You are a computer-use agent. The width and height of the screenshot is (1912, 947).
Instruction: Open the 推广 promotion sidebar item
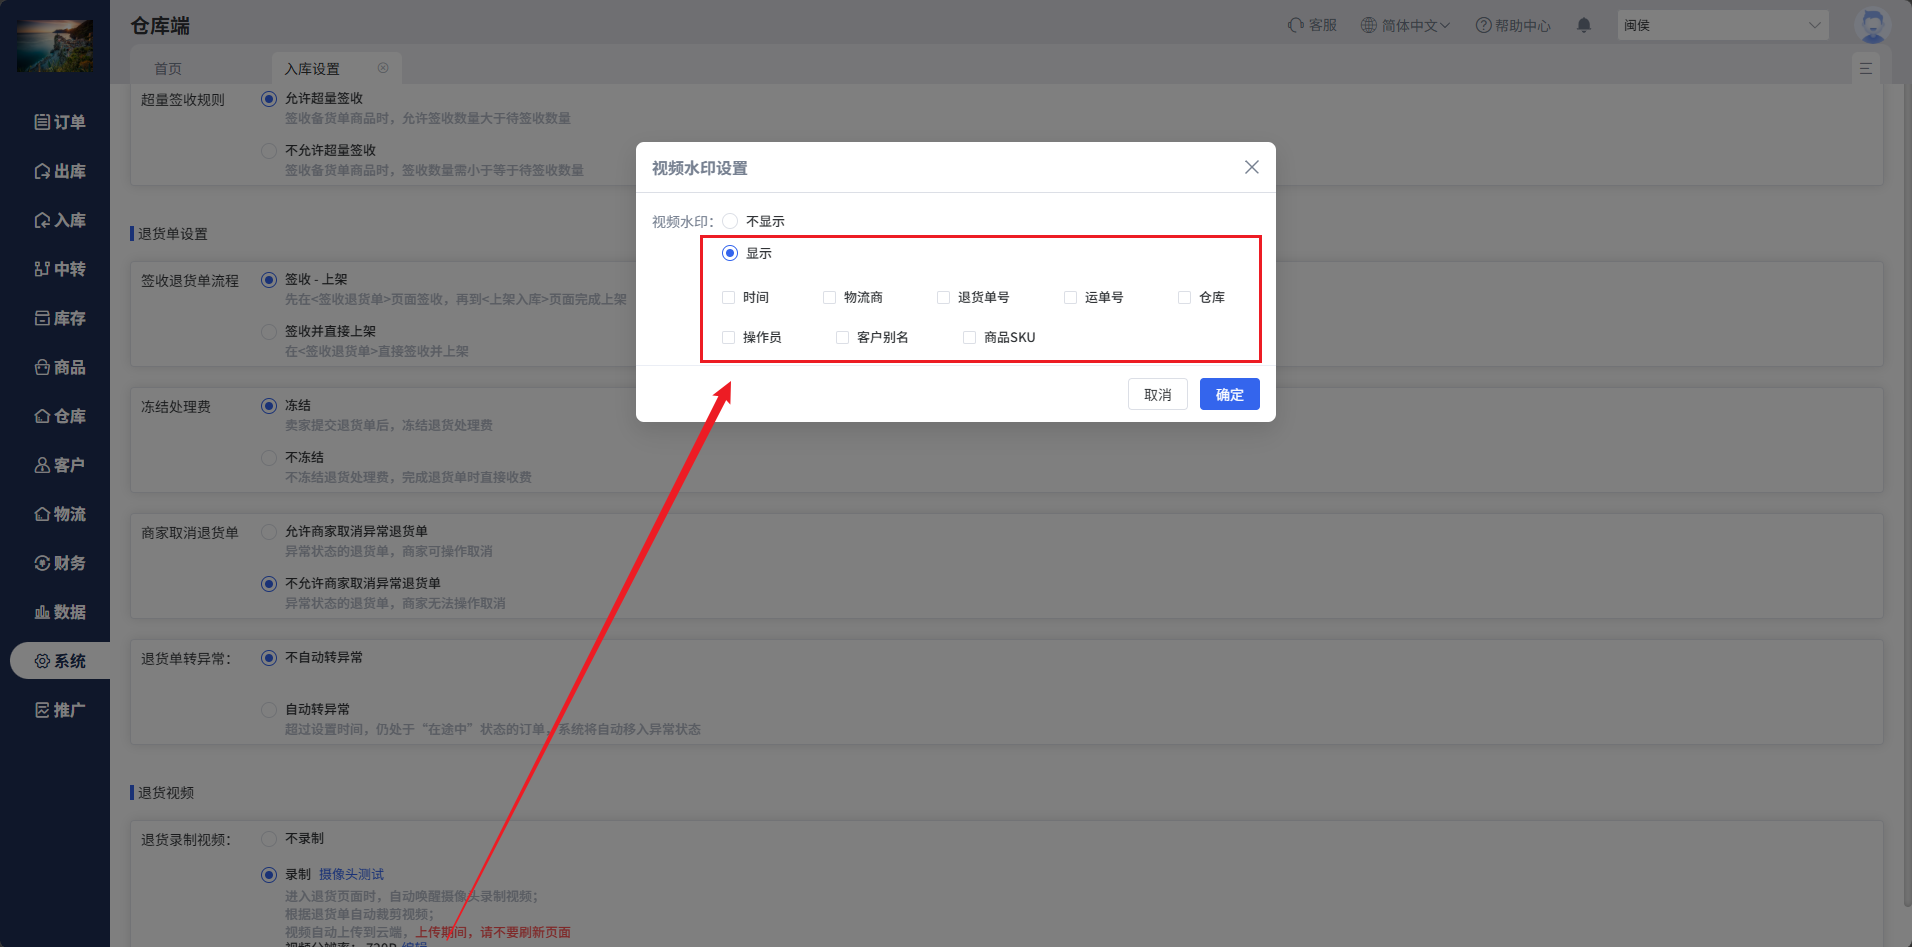pos(60,710)
